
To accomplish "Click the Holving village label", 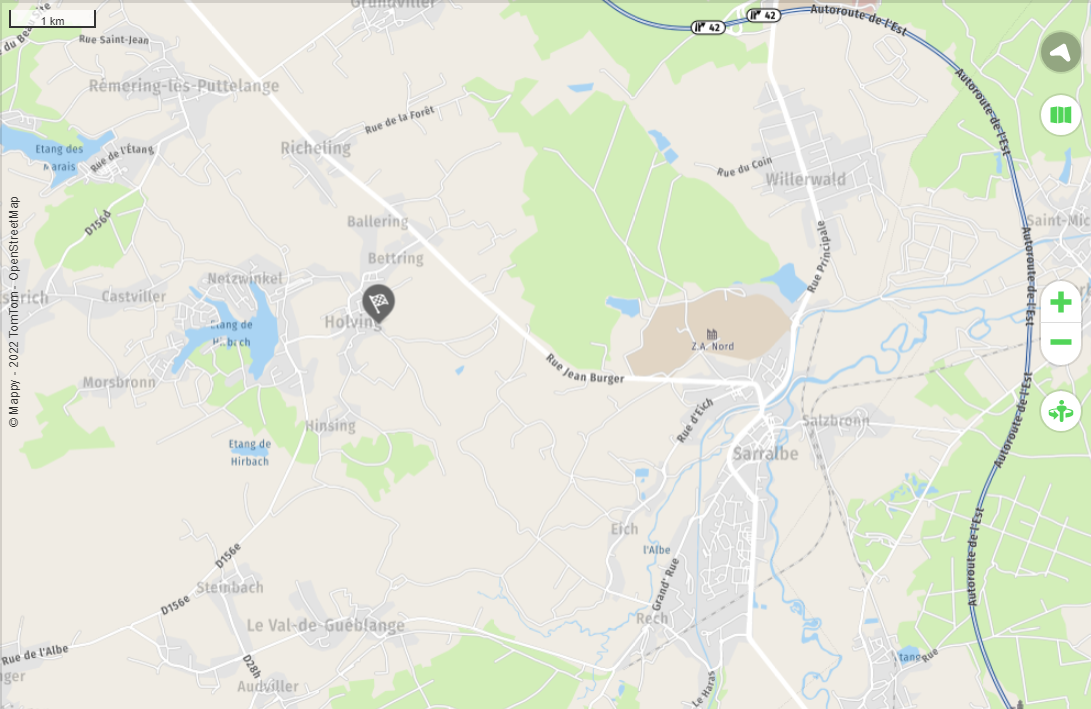I will click(353, 322).
